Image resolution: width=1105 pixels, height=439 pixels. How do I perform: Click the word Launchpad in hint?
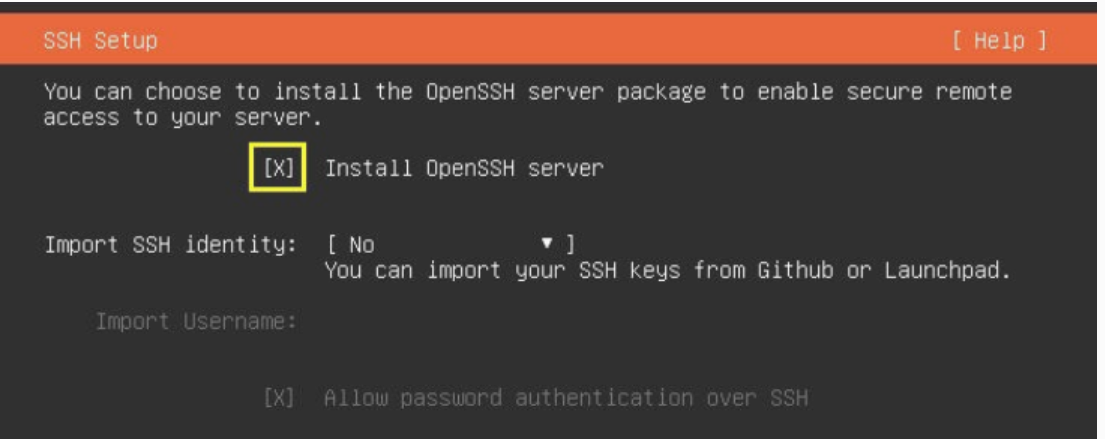[942, 271]
